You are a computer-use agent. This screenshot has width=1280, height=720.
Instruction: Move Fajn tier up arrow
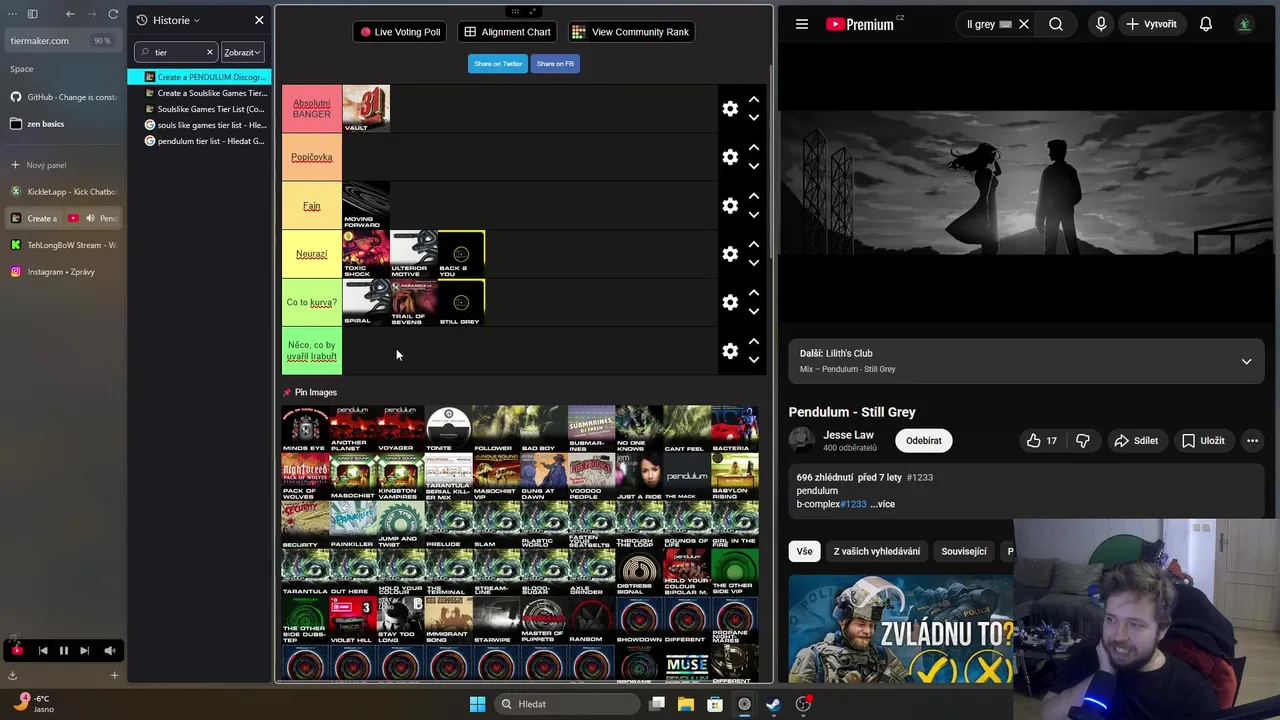754,196
